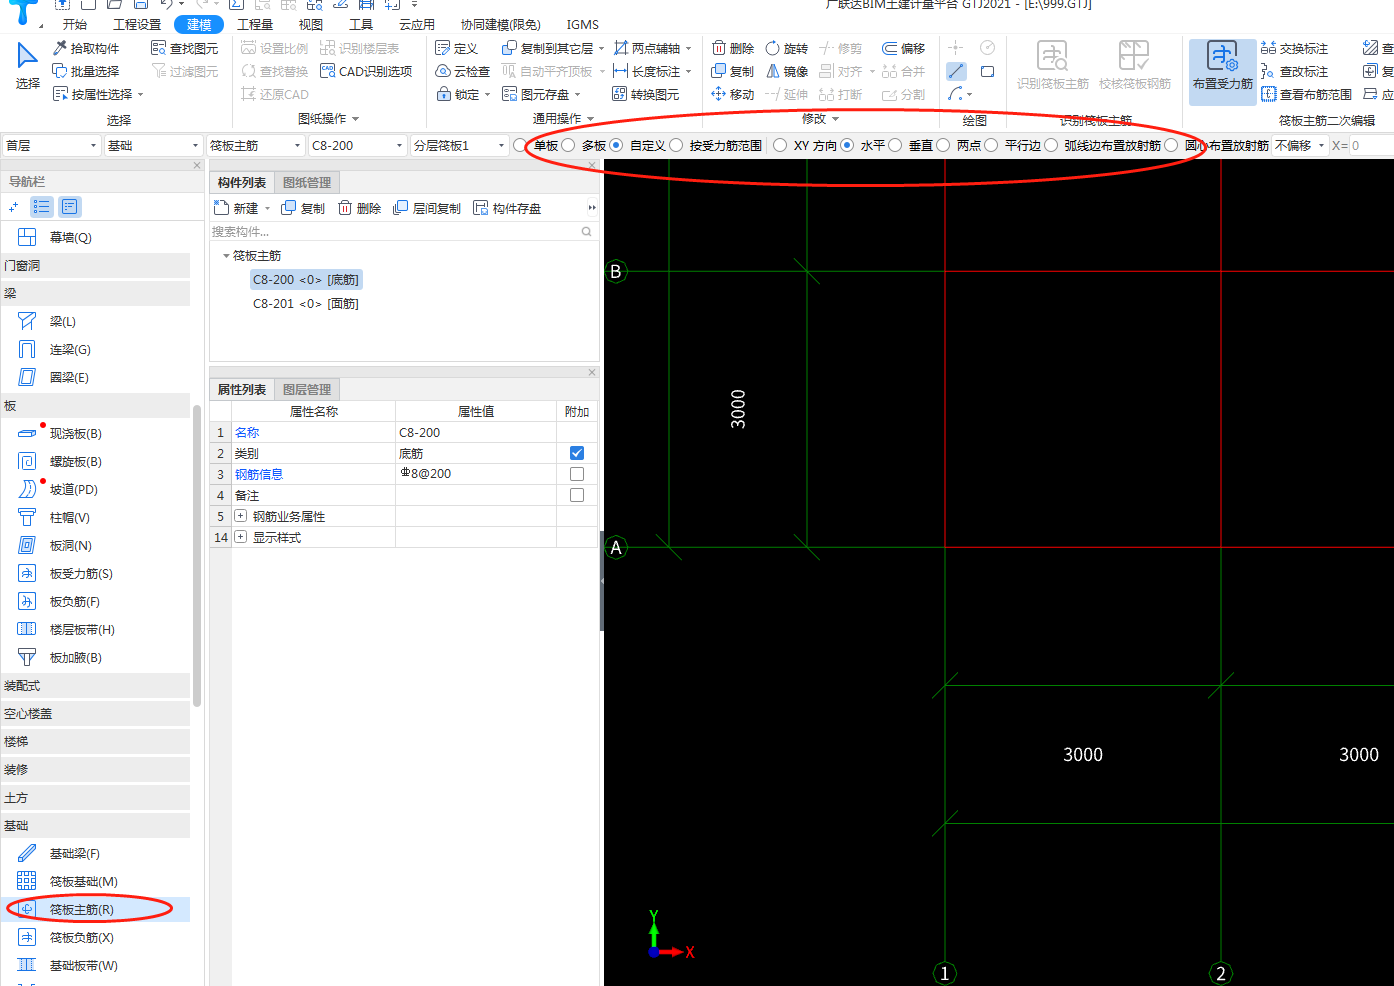Open the 首层 floor dropdown
1394x986 pixels.
pos(51,145)
